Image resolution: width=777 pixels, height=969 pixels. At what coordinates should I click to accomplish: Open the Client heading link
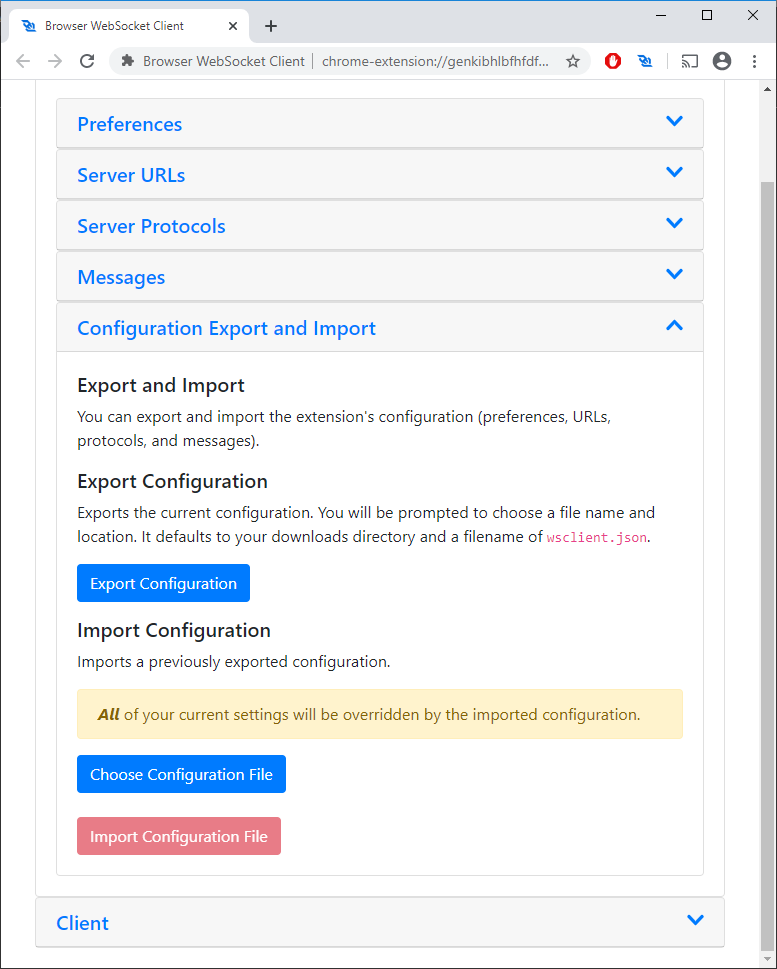(82, 923)
